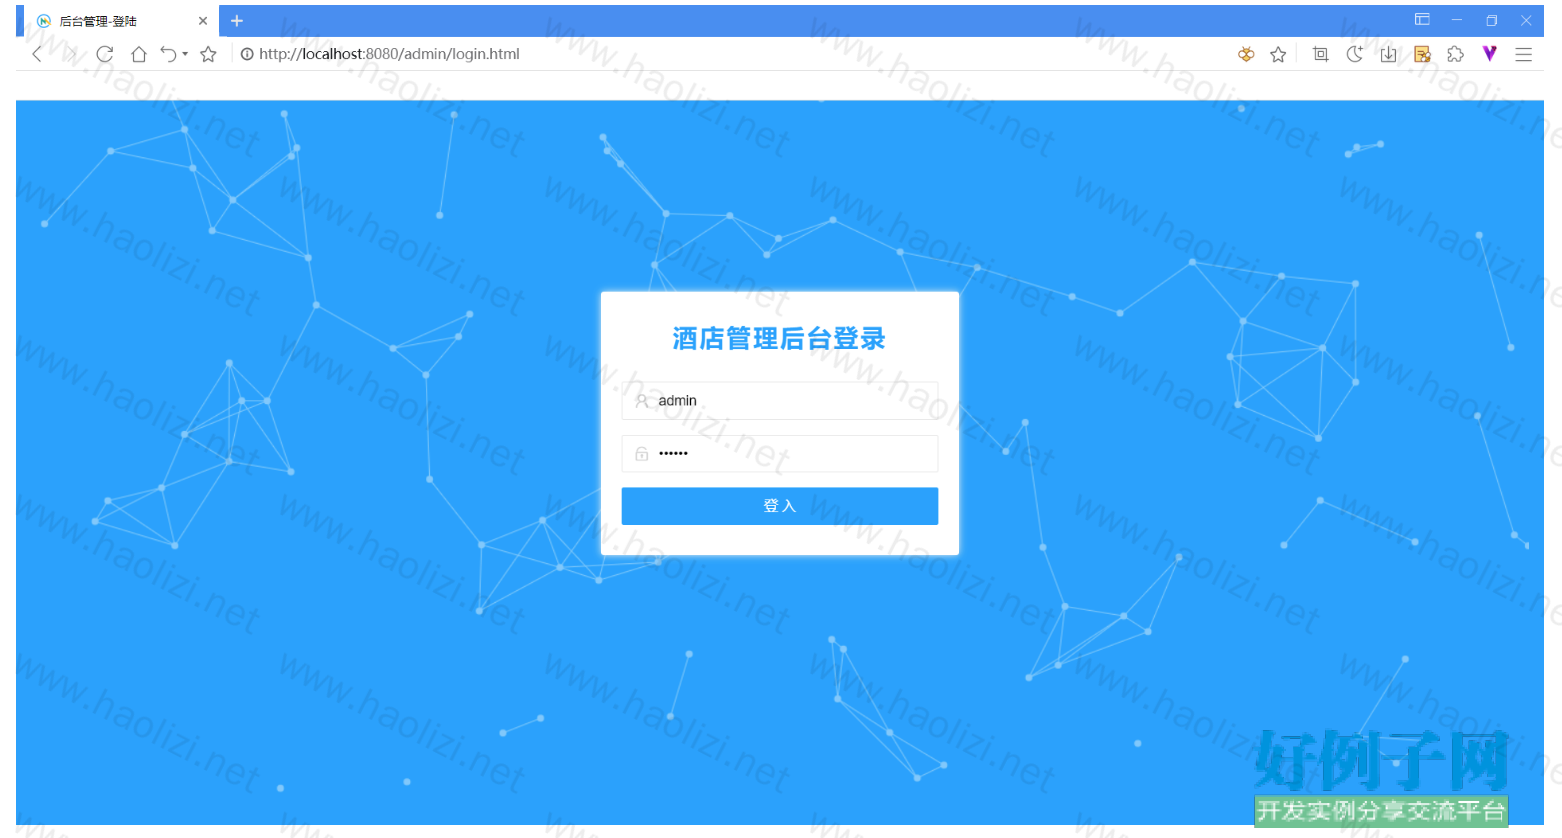Viewport: 1562px width, 838px height.
Task: Click the screenshot crop tool icon
Action: 1320,54
